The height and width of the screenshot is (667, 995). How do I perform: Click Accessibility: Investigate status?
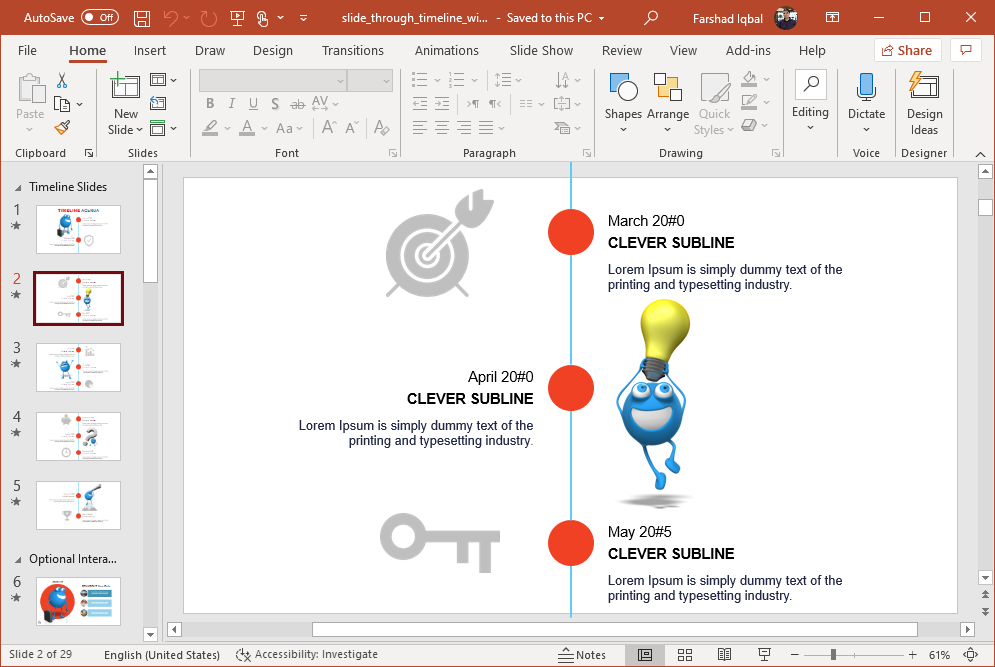306,654
